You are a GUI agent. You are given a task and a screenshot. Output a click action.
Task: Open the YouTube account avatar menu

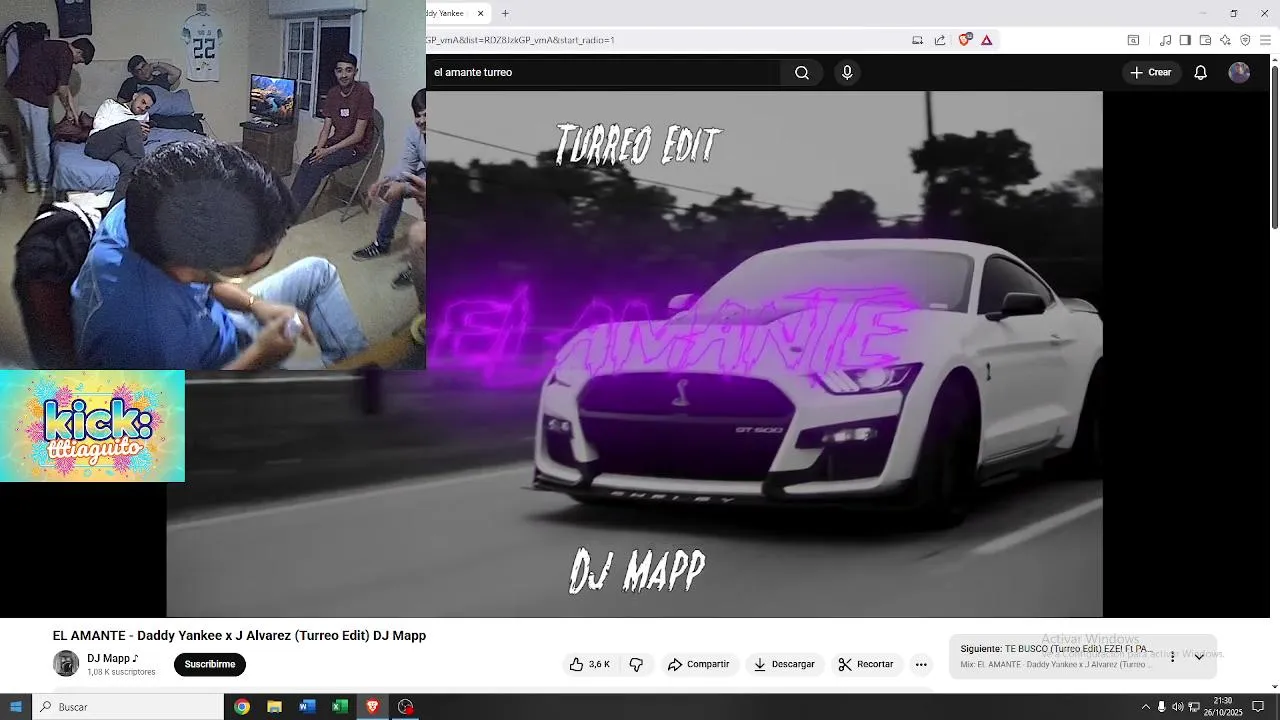(x=1239, y=72)
